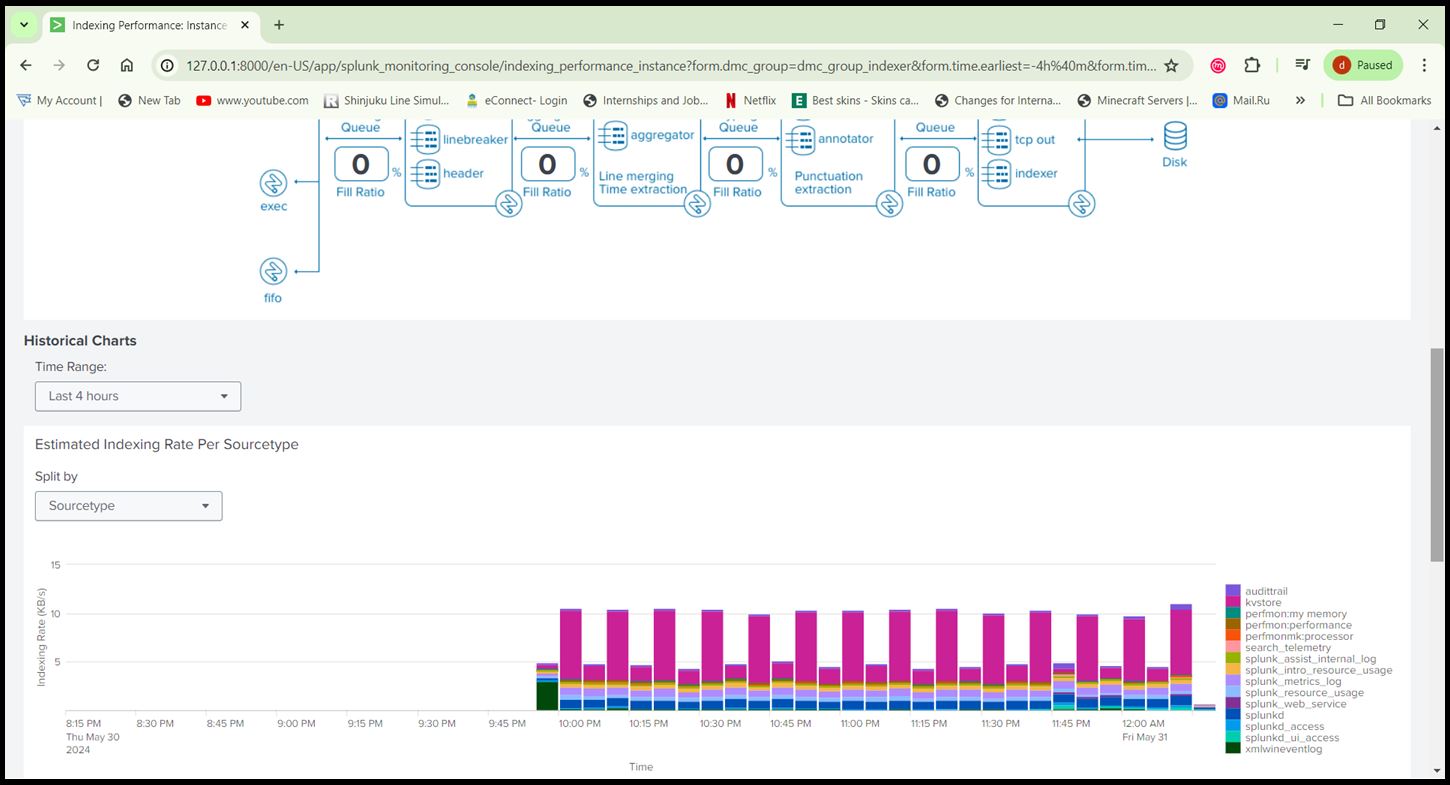
Task: Click the browser address bar
Action: tap(670, 65)
